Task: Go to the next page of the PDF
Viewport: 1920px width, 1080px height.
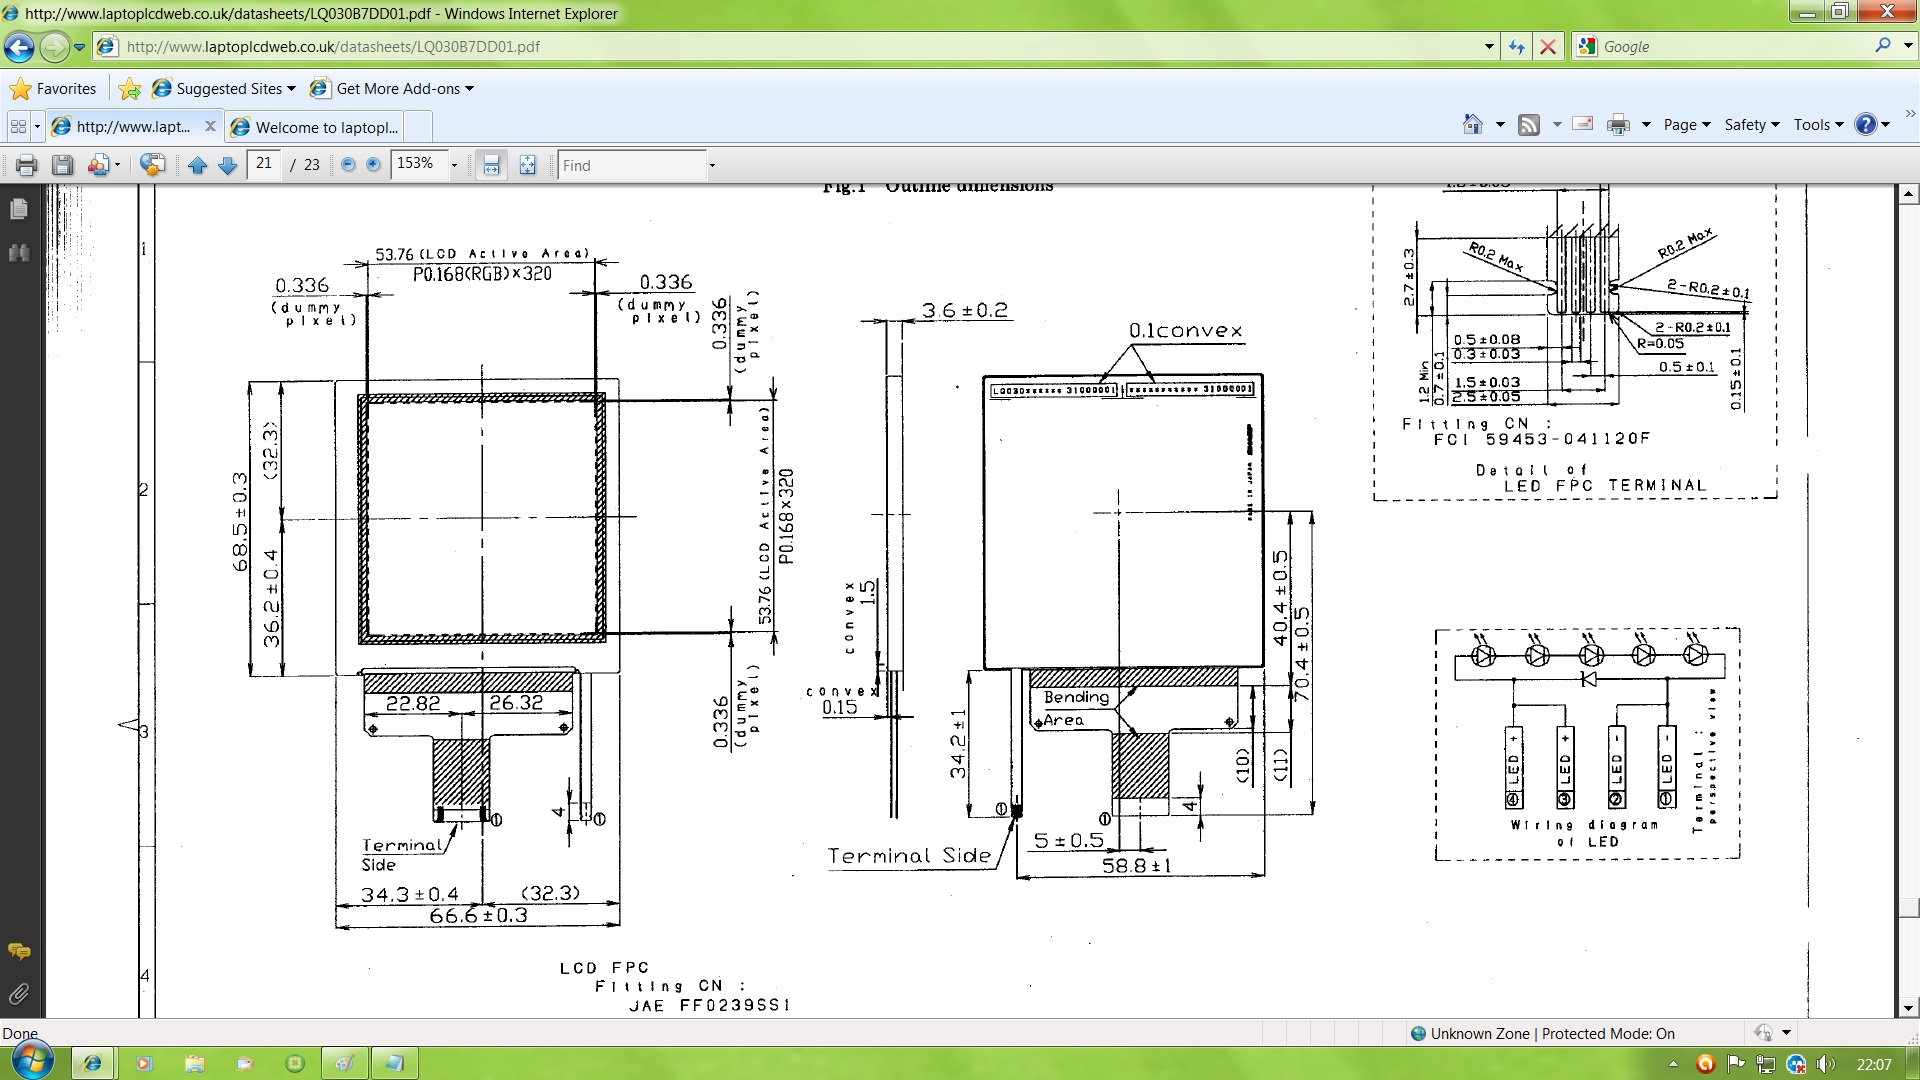Action: (x=227, y=165)
